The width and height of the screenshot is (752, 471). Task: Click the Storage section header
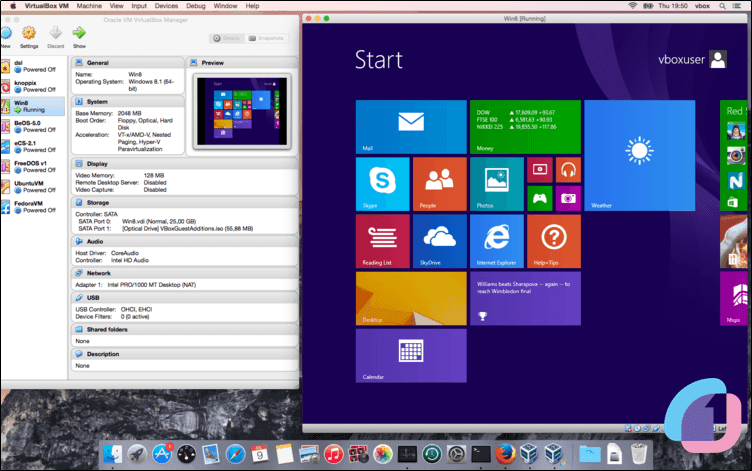(185, 202)
